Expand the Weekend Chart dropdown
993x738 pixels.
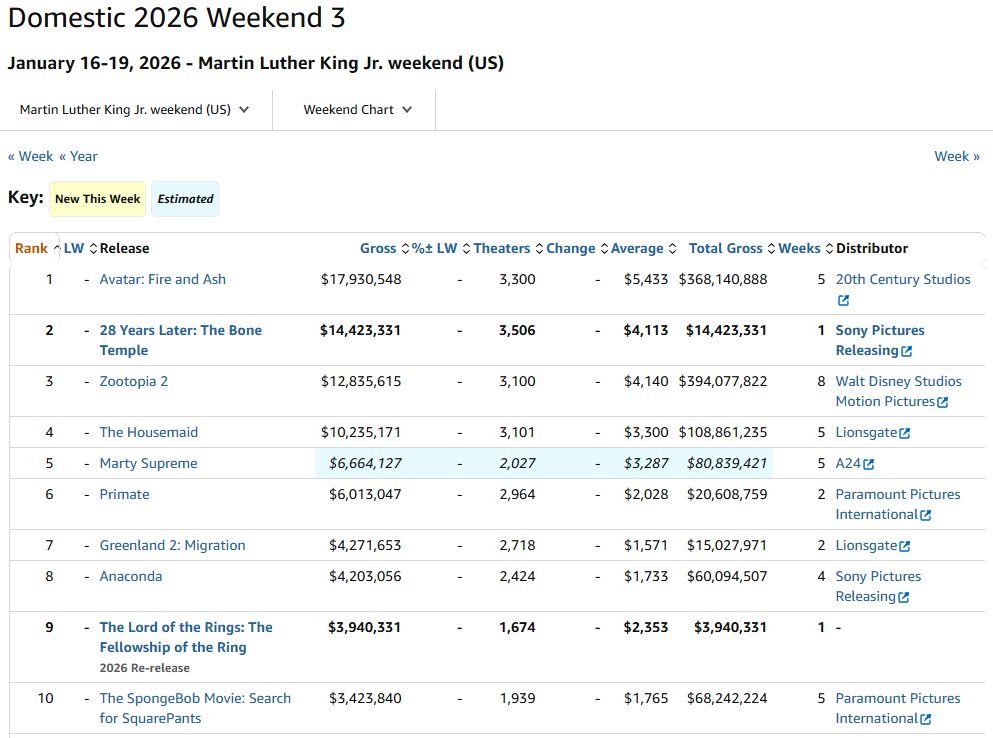click(x=357, y=110)
